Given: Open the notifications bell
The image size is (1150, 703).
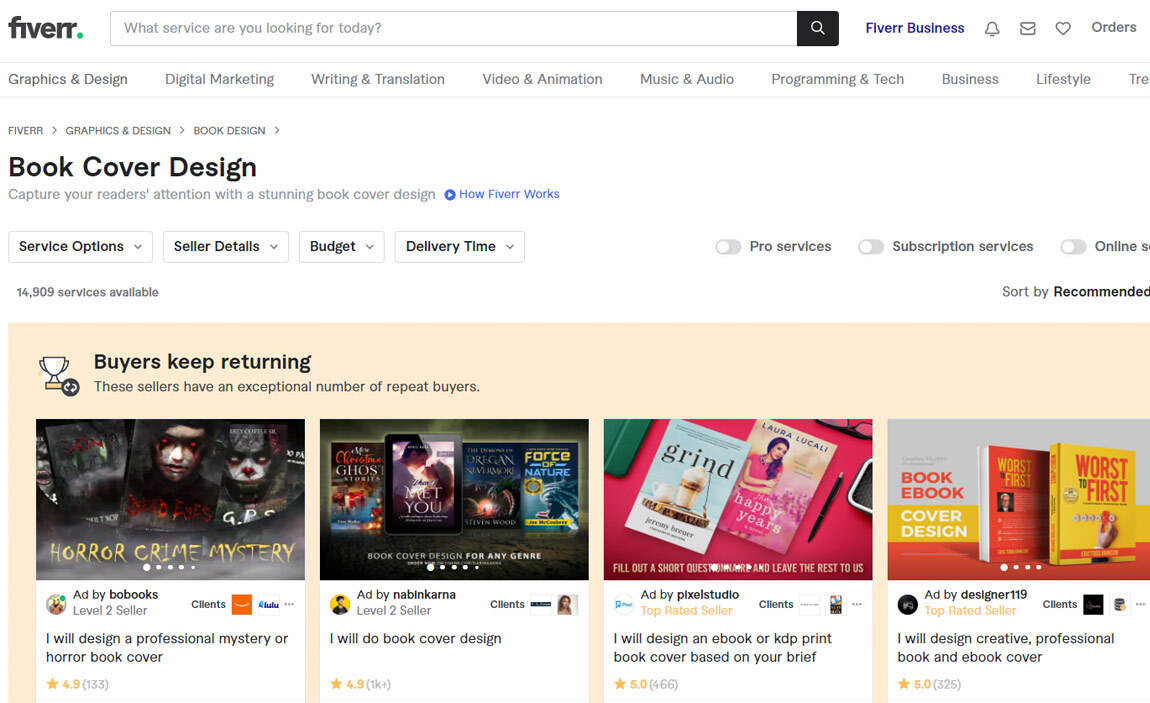Looking at the screenshot, I should [x=991, y=29].
